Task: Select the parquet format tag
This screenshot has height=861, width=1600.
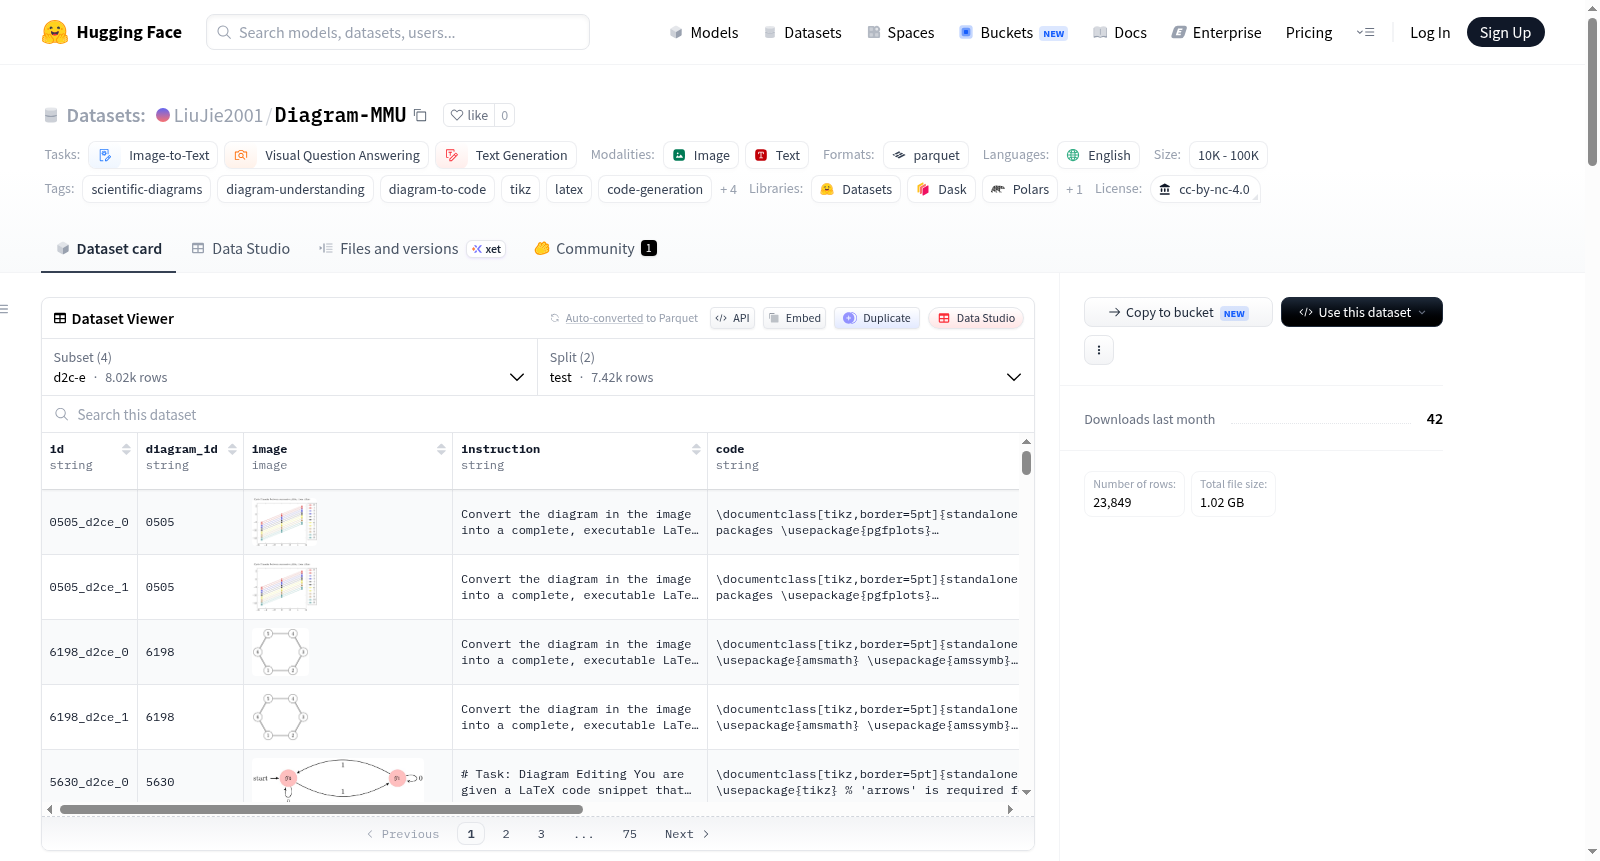Action: click(926, 155)
